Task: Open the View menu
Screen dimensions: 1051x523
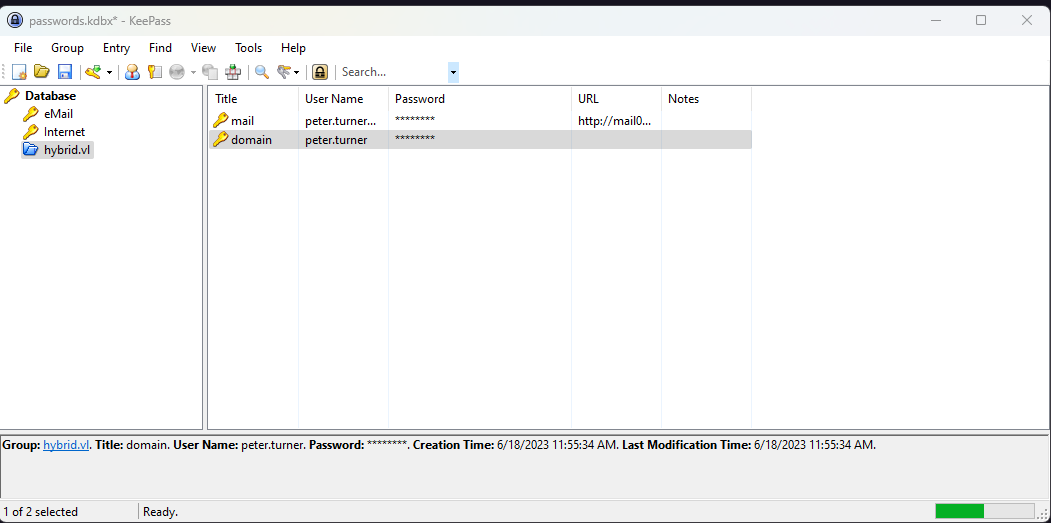Action: click(204, 48)
